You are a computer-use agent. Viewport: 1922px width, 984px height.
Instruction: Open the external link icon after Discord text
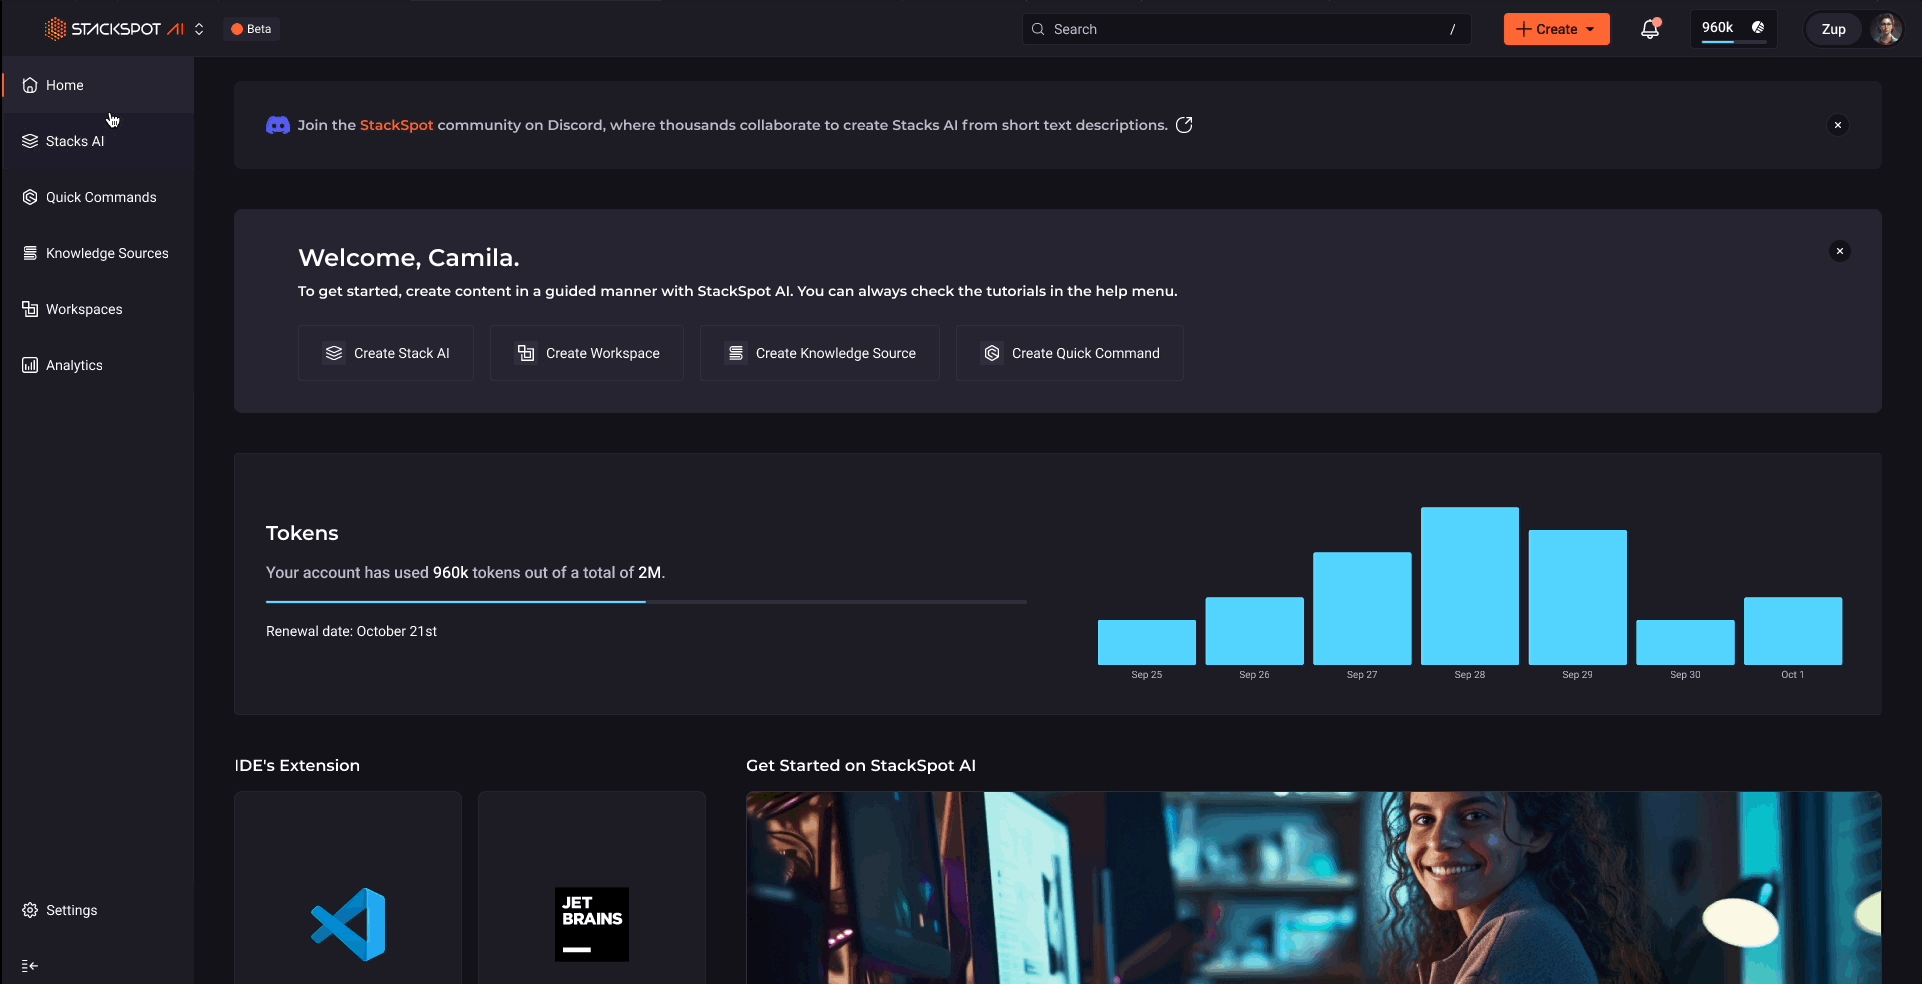pos(1184,125)
